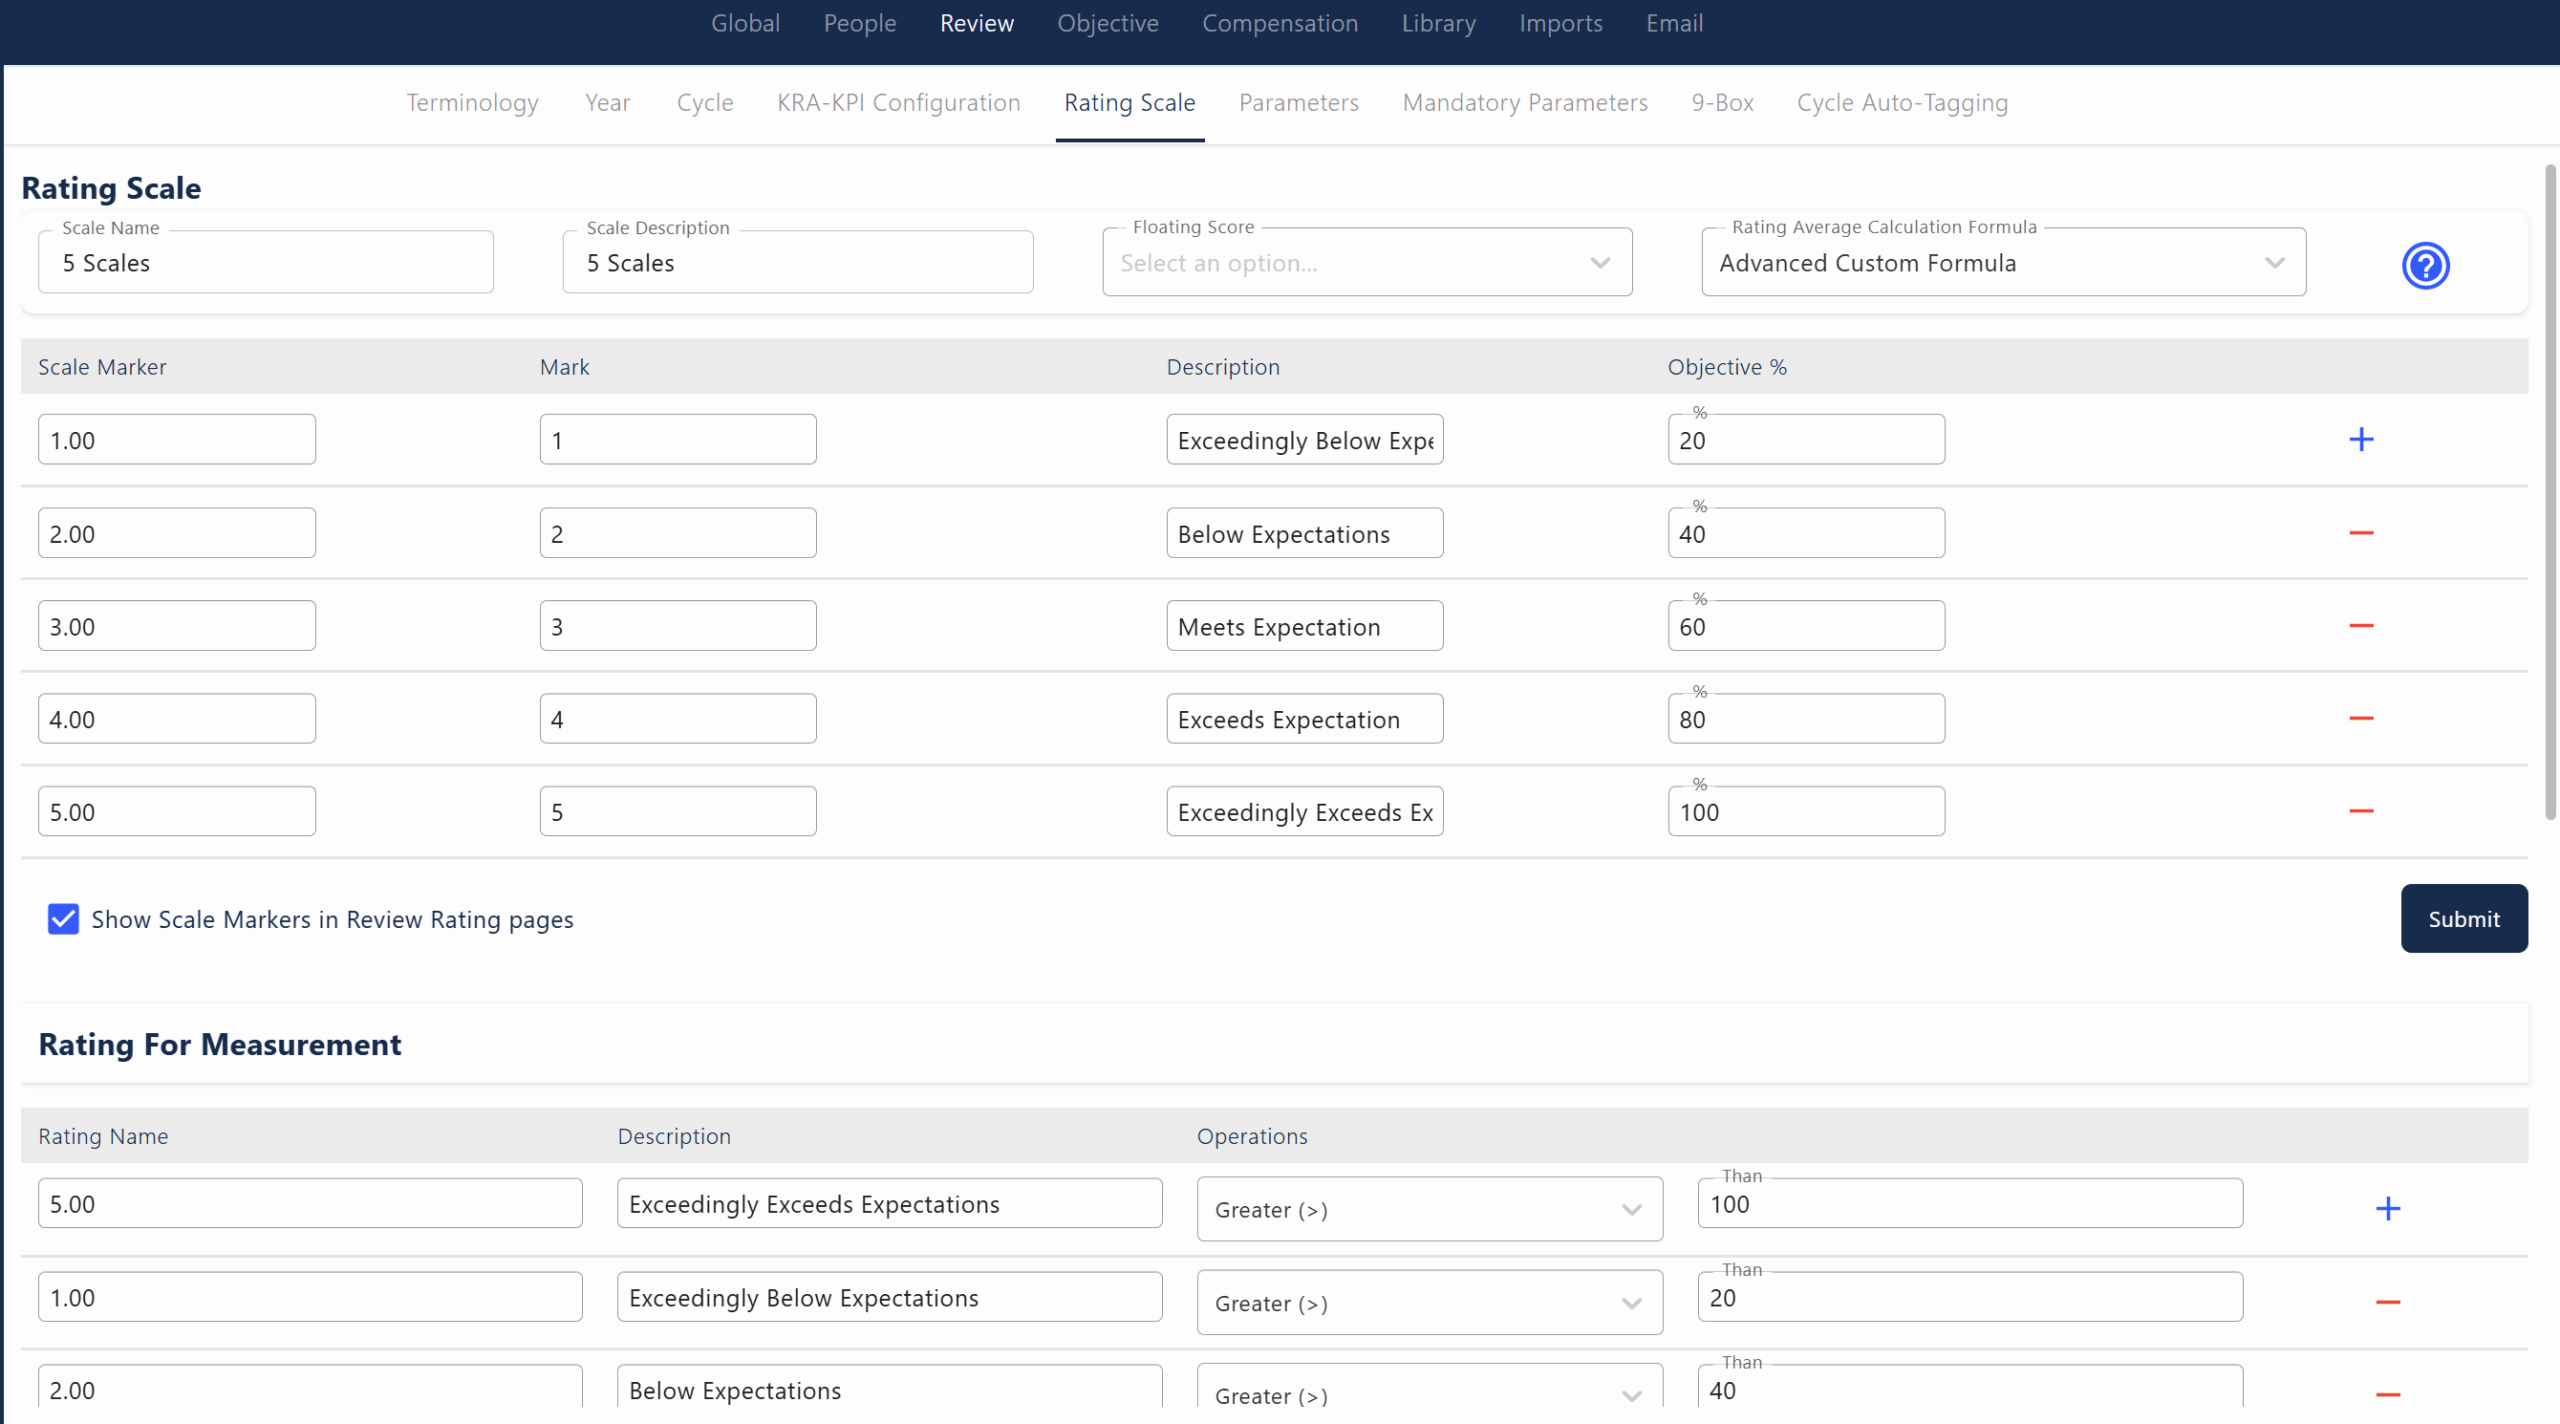Toggle Show Scale Markers in Review Rating pages
Image resolution: width=2560 pixels, height=1424 pixels.
click(63, 919)
